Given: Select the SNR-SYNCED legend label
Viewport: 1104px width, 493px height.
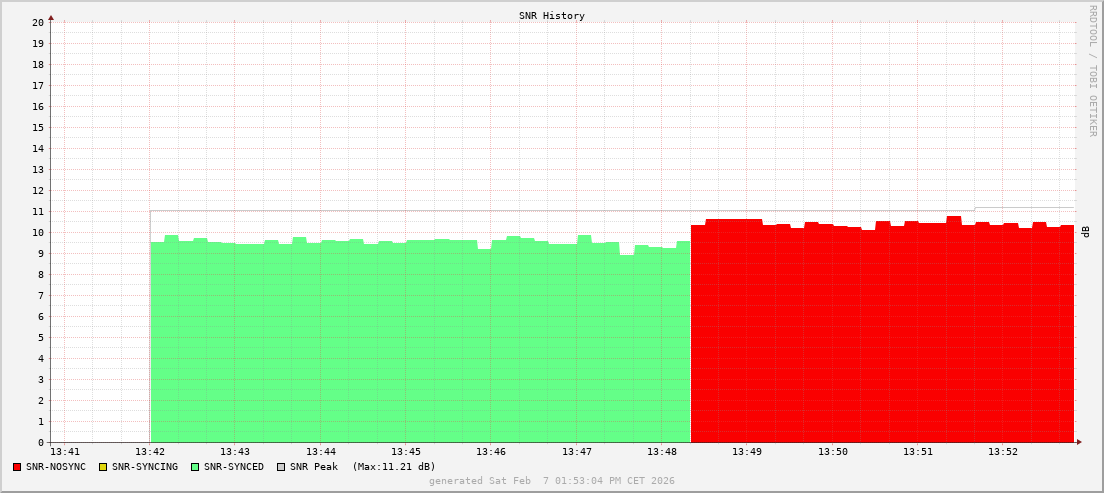Looking at the screenshot, I should (233, 467).
